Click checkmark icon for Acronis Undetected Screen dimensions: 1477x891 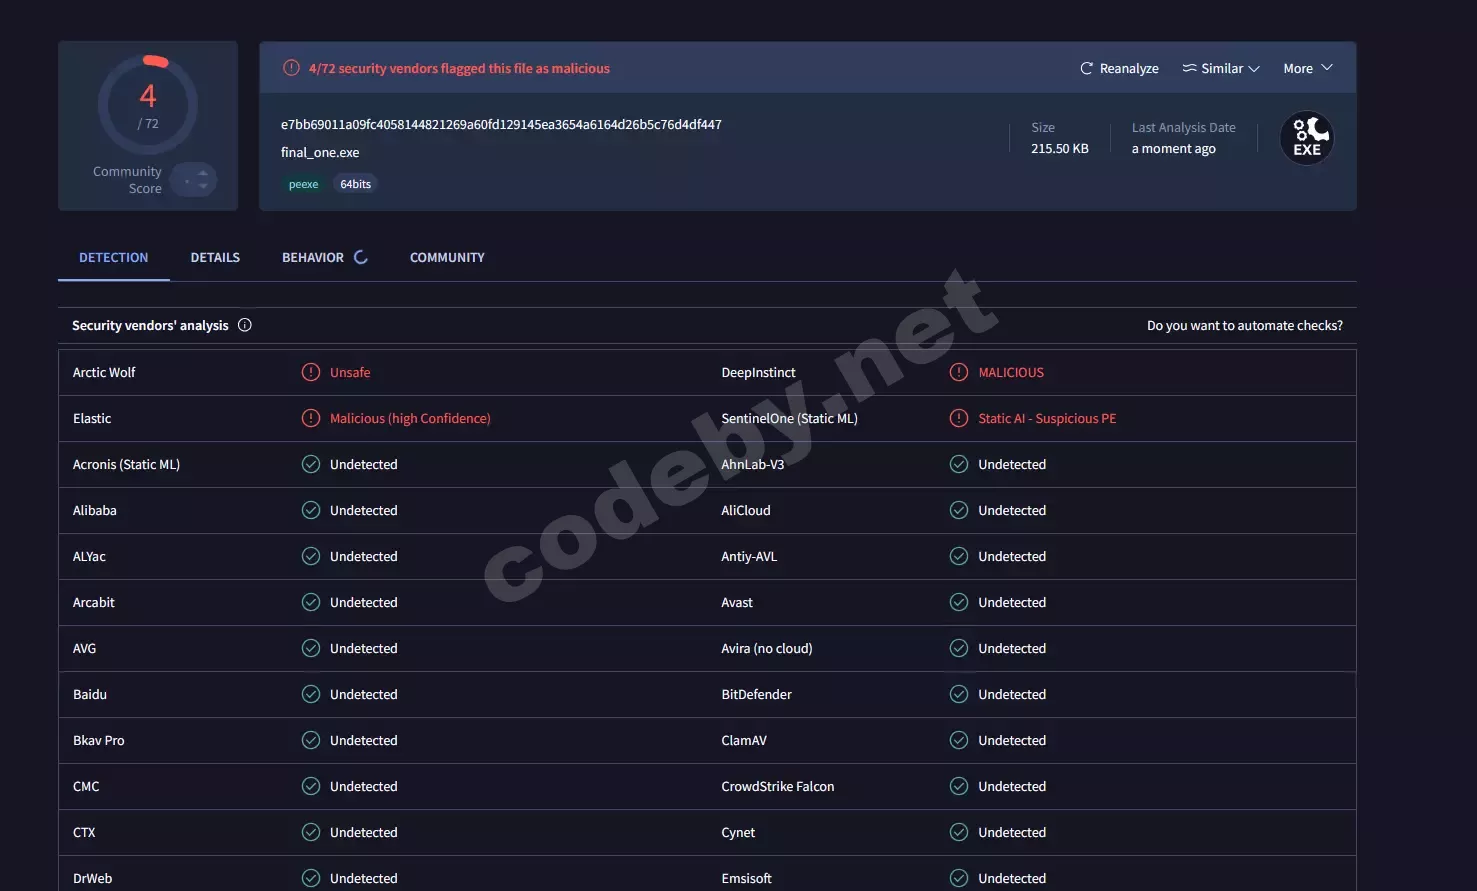pos(311,464)
